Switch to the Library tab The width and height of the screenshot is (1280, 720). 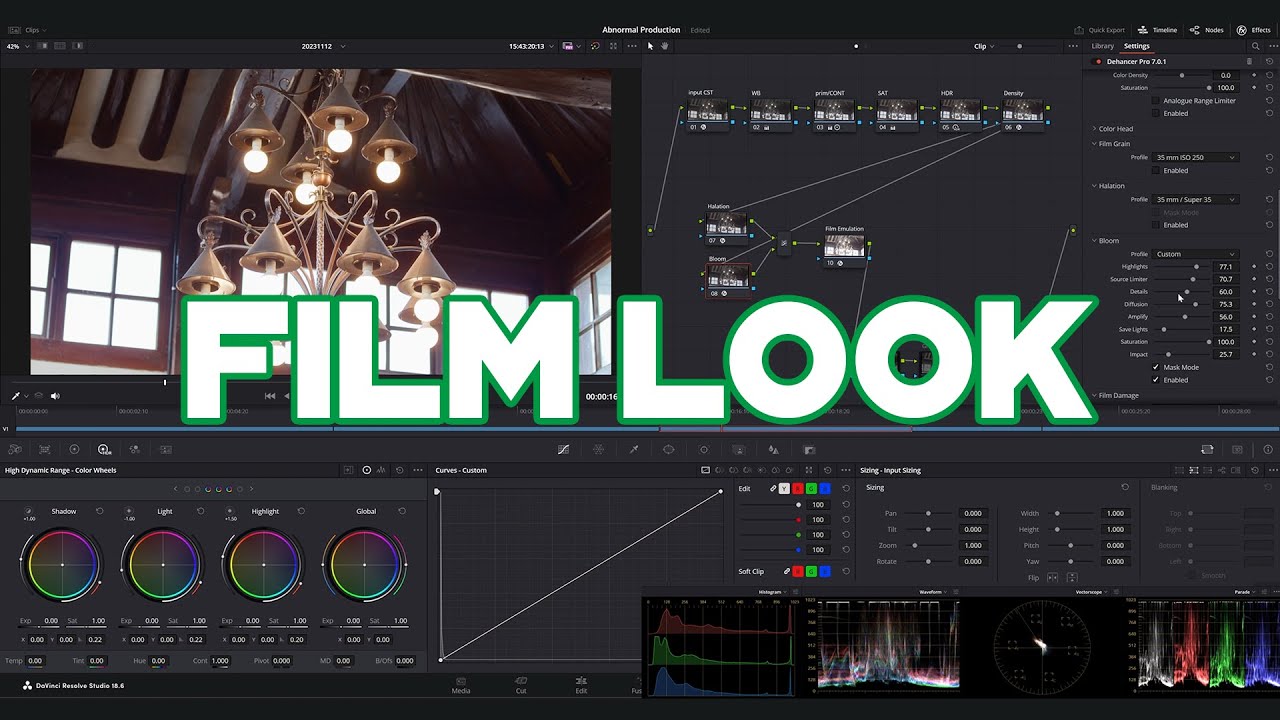point(1102,46)
